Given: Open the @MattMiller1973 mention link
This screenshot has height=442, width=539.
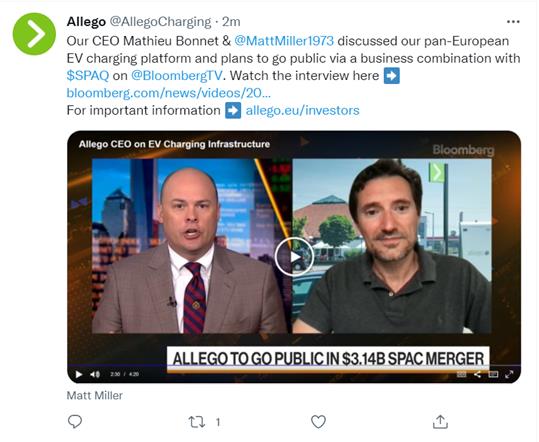Looking at the screenshot, I should 284,41.
